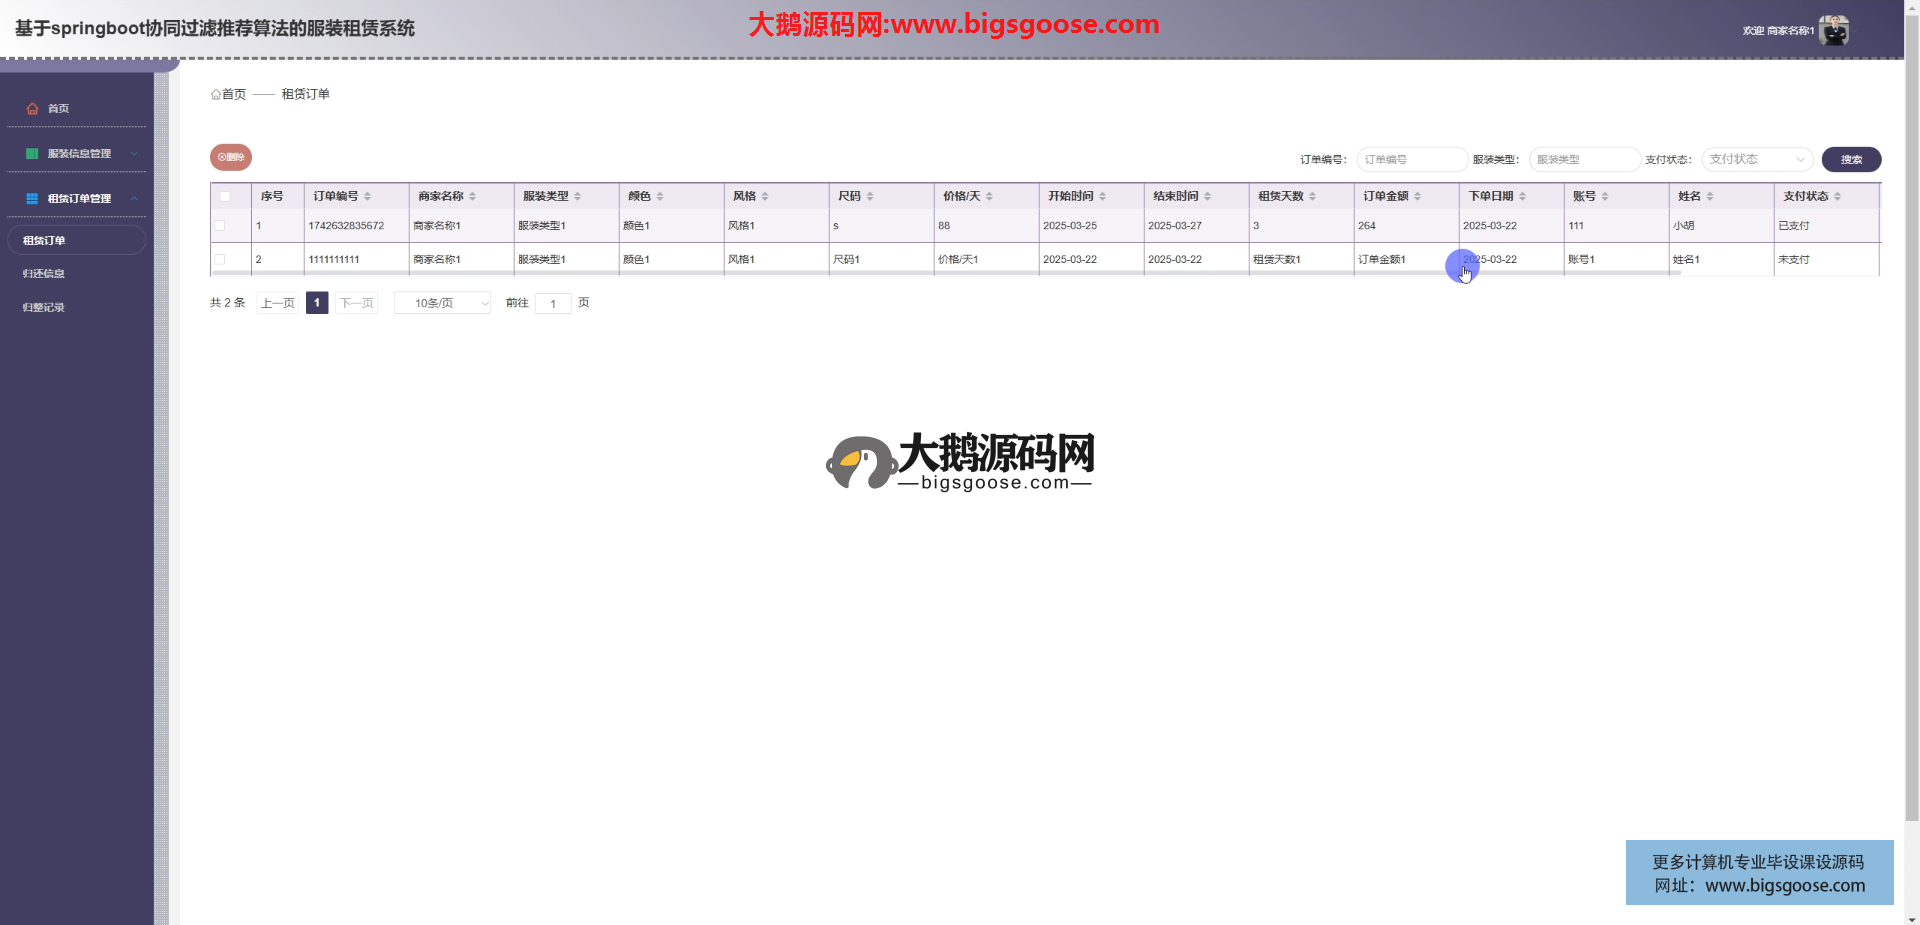
Task: Toggle the select-all checkbox in table header
Action: tap(225, 196)
